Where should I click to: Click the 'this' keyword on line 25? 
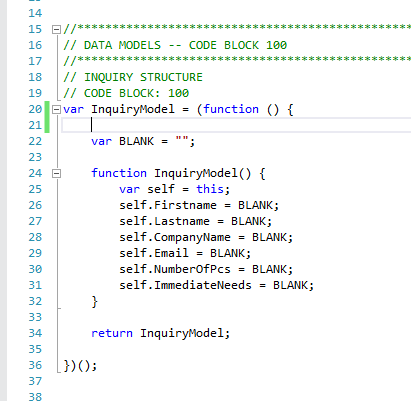[210, 189]
